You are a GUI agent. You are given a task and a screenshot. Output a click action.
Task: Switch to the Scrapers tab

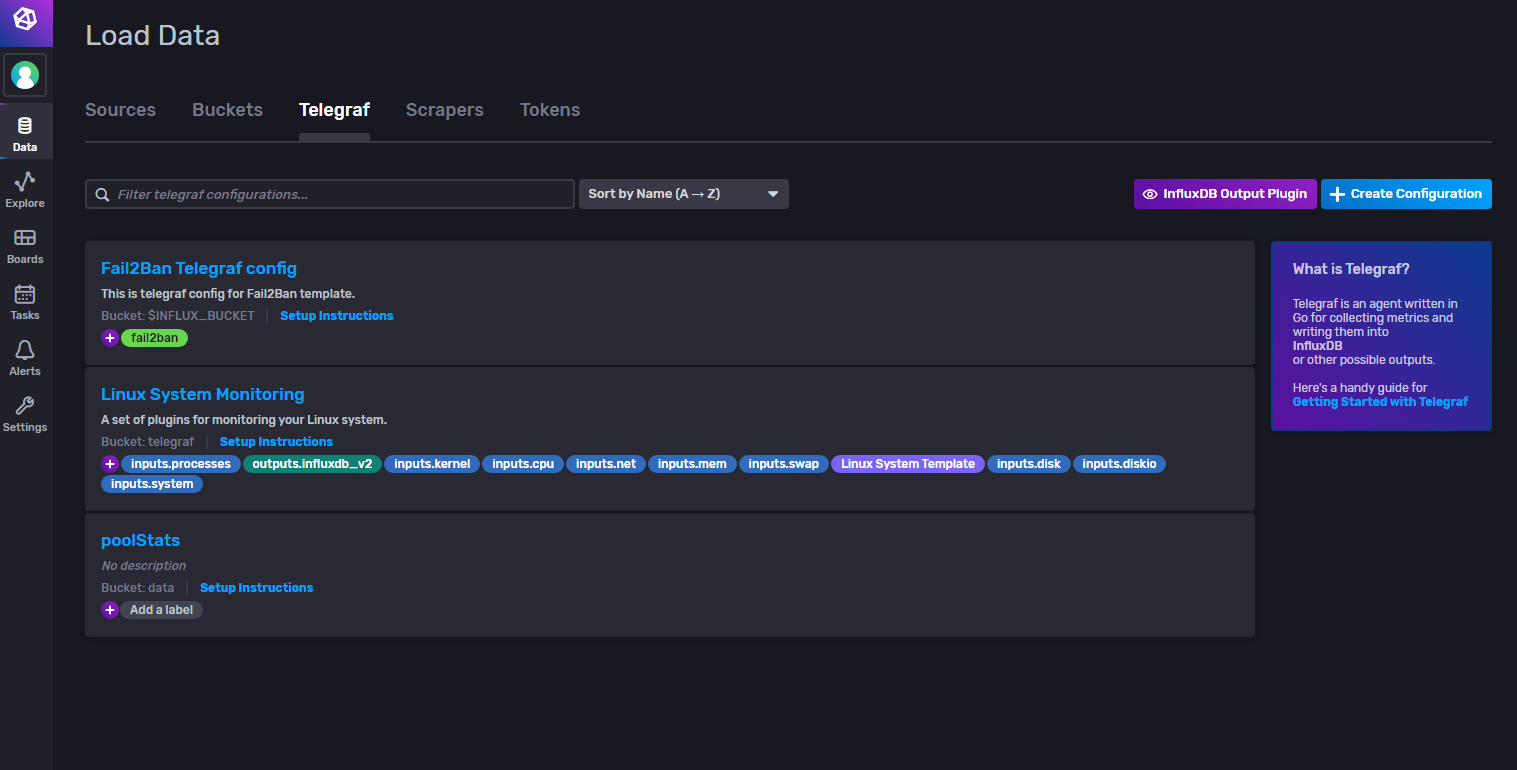click(x=444, y=110)
